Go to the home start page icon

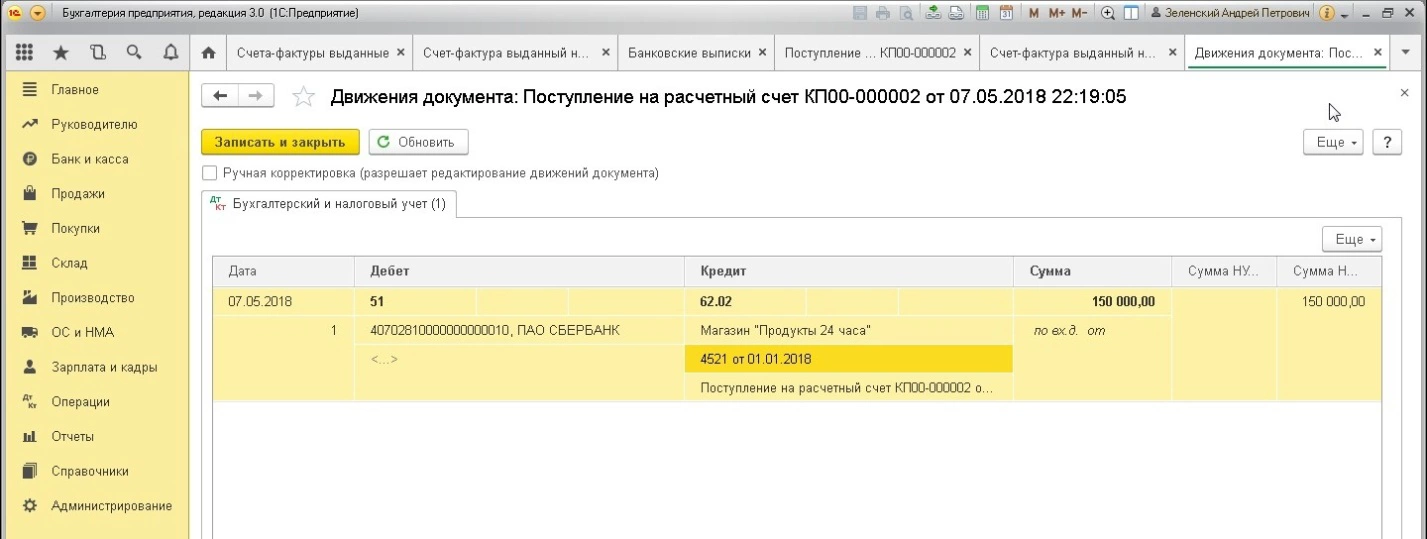208,52
